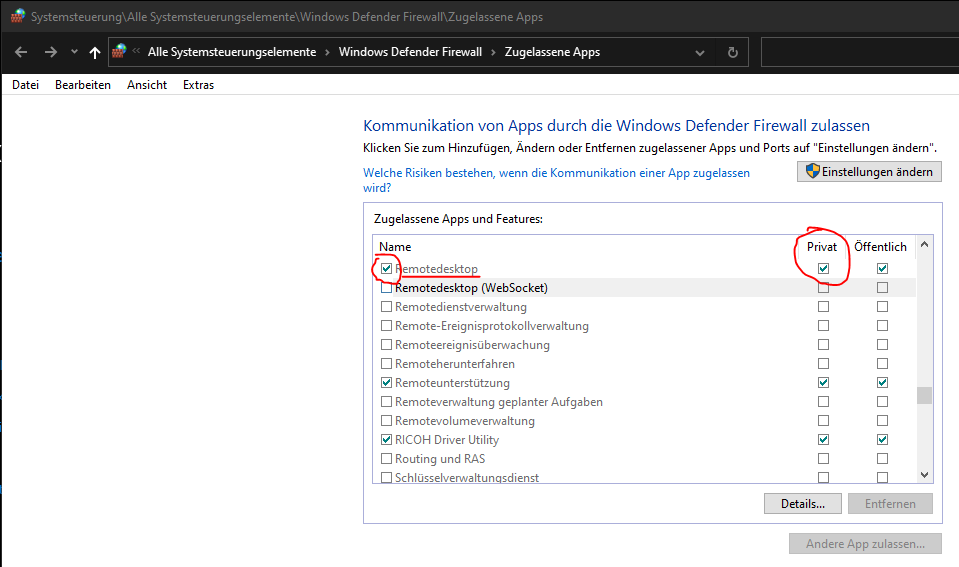Enable Remoteherunterfahren checkbox
The width and height of the screenshot is (959, 567).
coord(387,363)
